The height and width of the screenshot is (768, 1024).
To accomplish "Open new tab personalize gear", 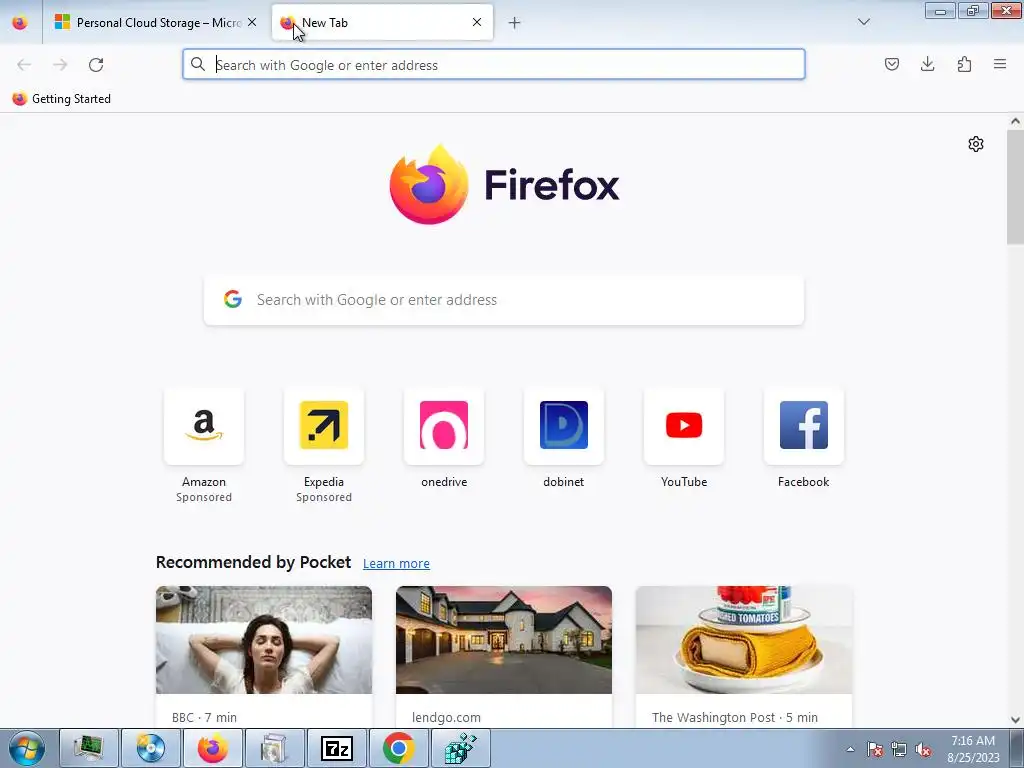I will pos(976,144).
